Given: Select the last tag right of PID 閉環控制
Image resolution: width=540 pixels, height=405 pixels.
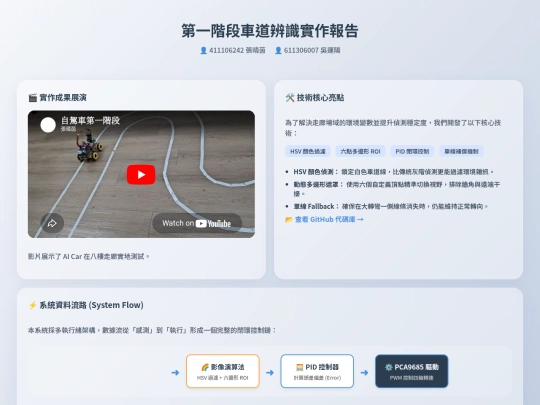Looking at the screenshot, I should [x=461, y=151].
